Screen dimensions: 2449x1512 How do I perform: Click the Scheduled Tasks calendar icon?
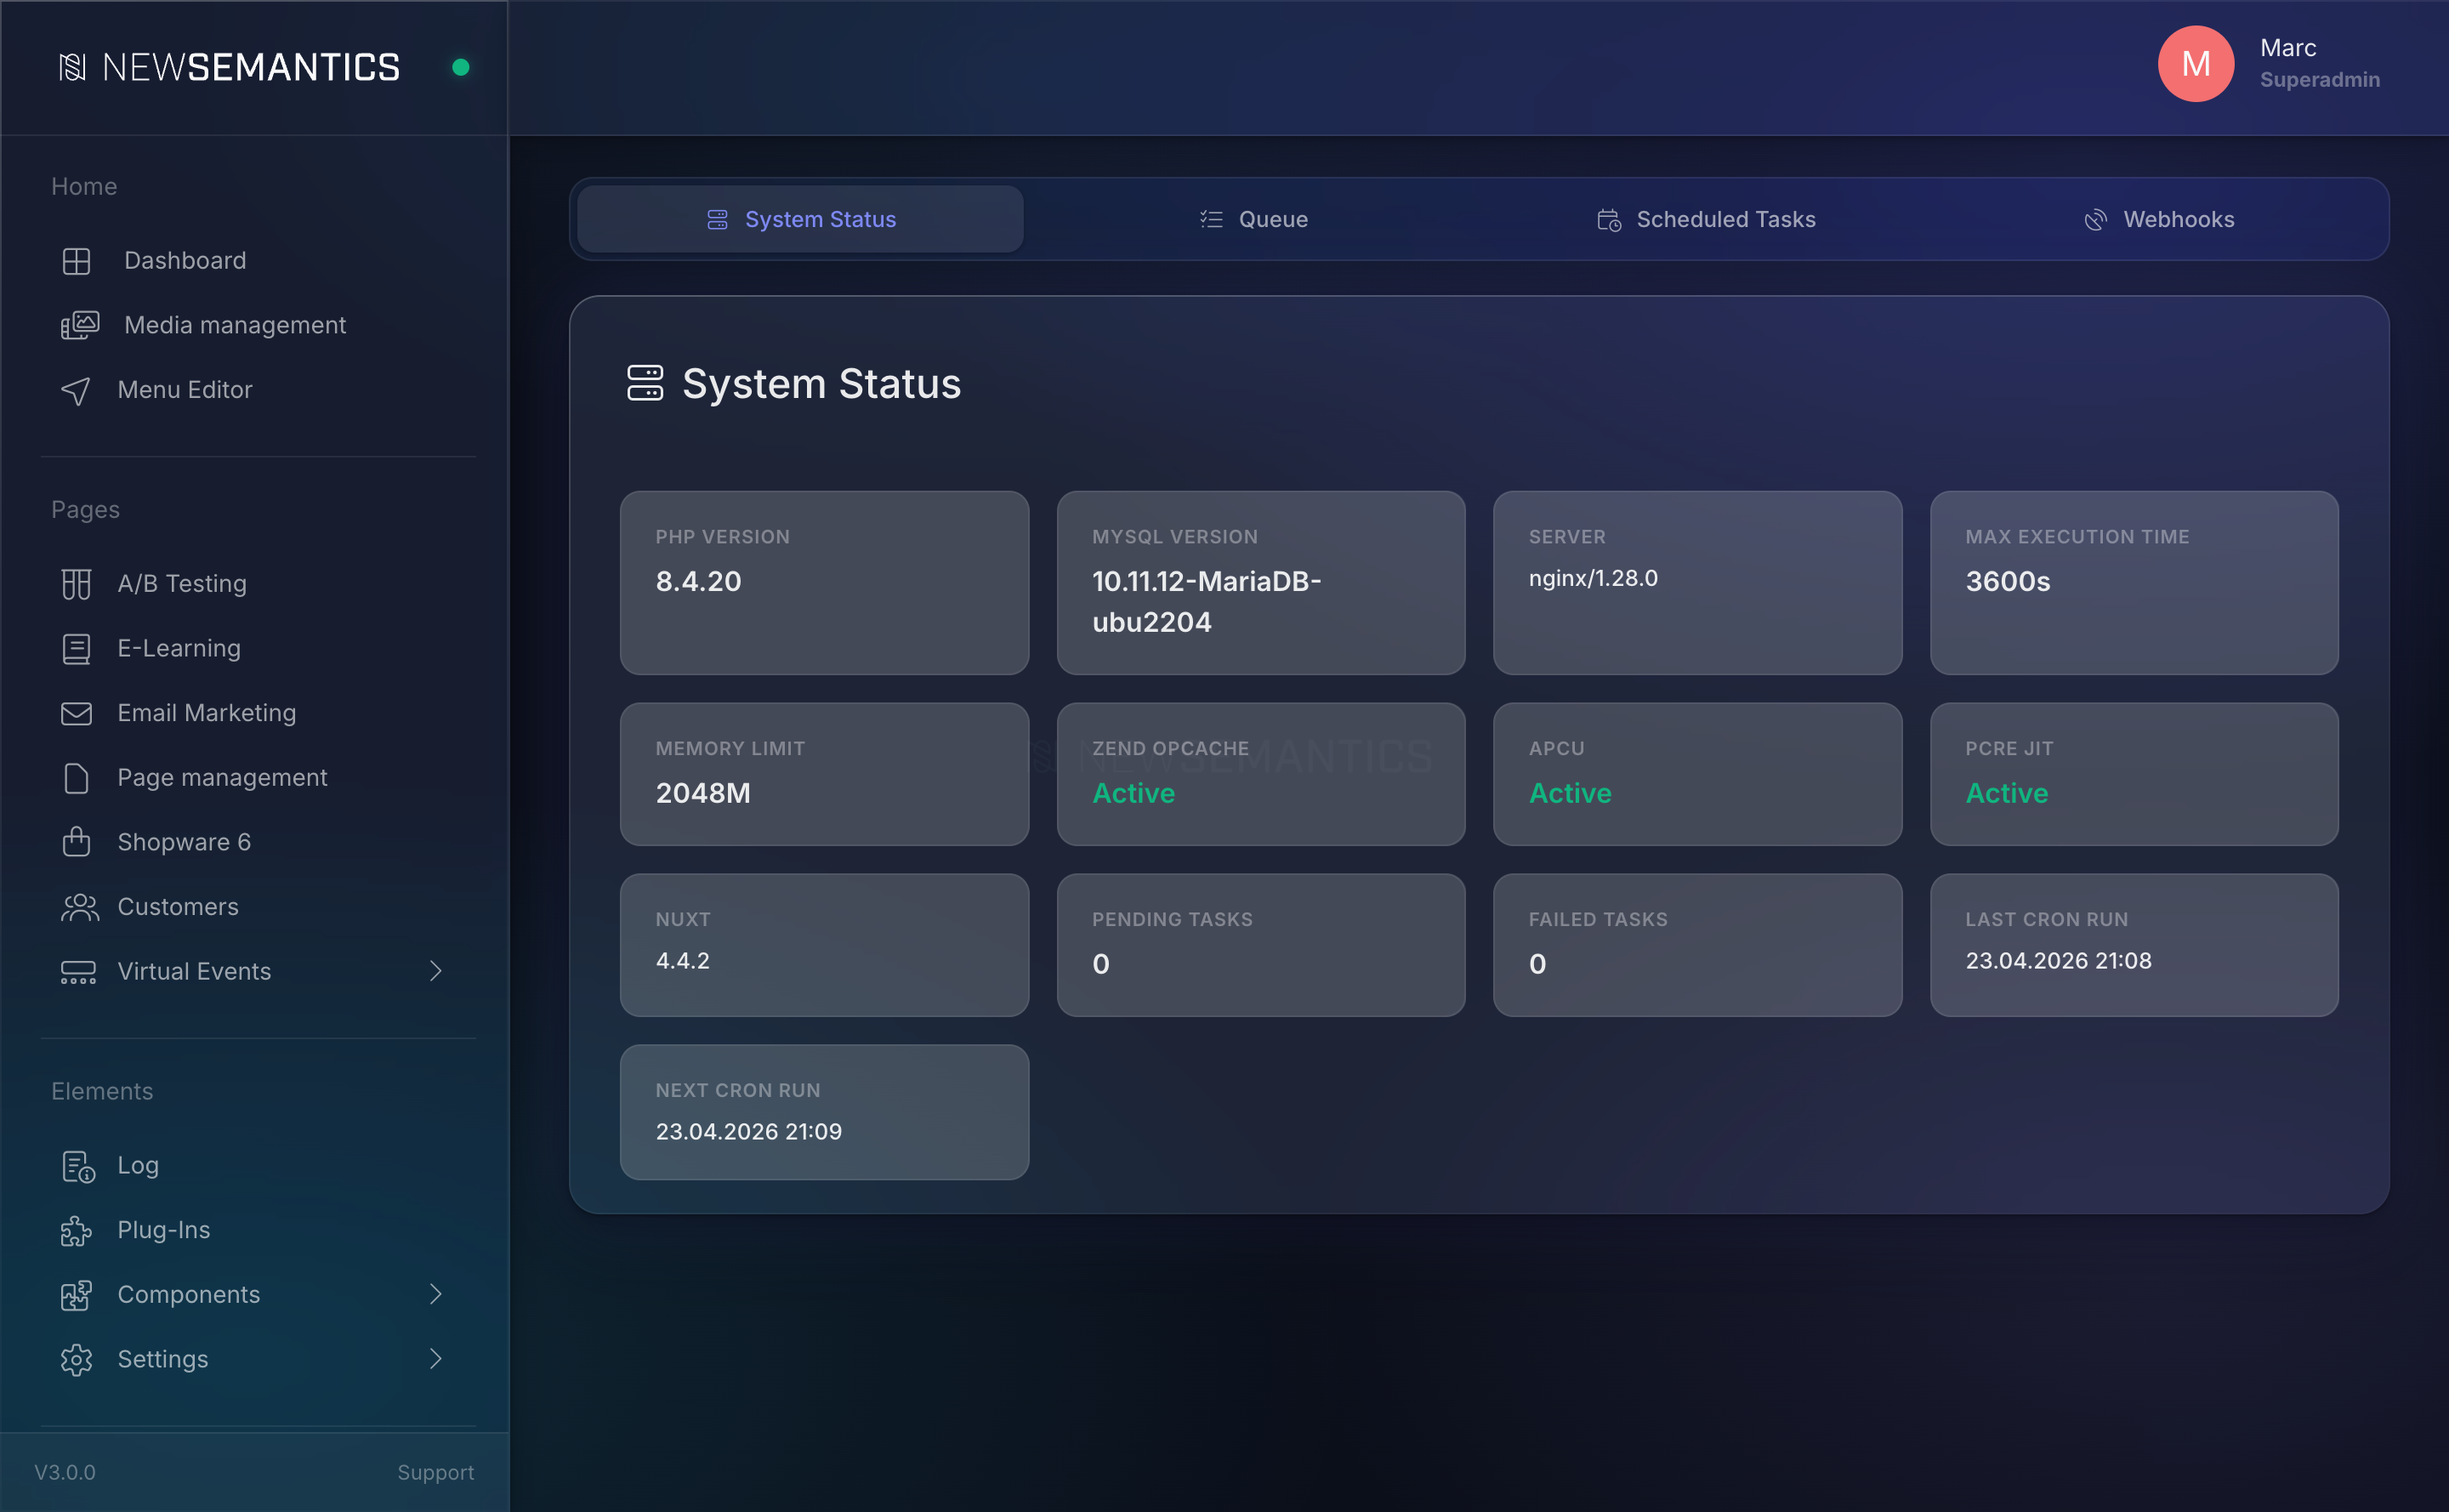point(1608,220)
